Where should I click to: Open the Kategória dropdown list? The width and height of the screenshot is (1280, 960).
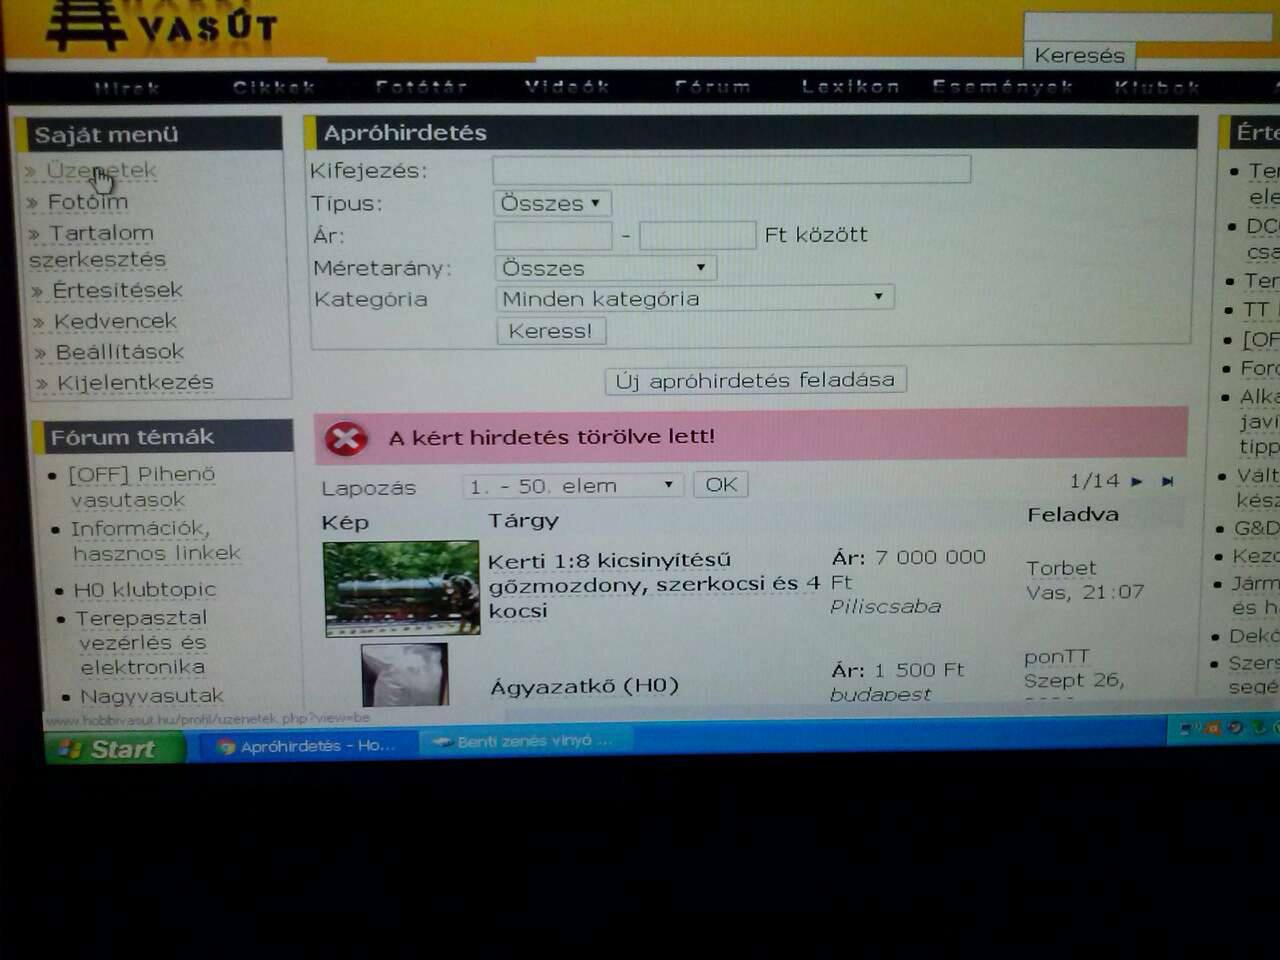[694, 298]
